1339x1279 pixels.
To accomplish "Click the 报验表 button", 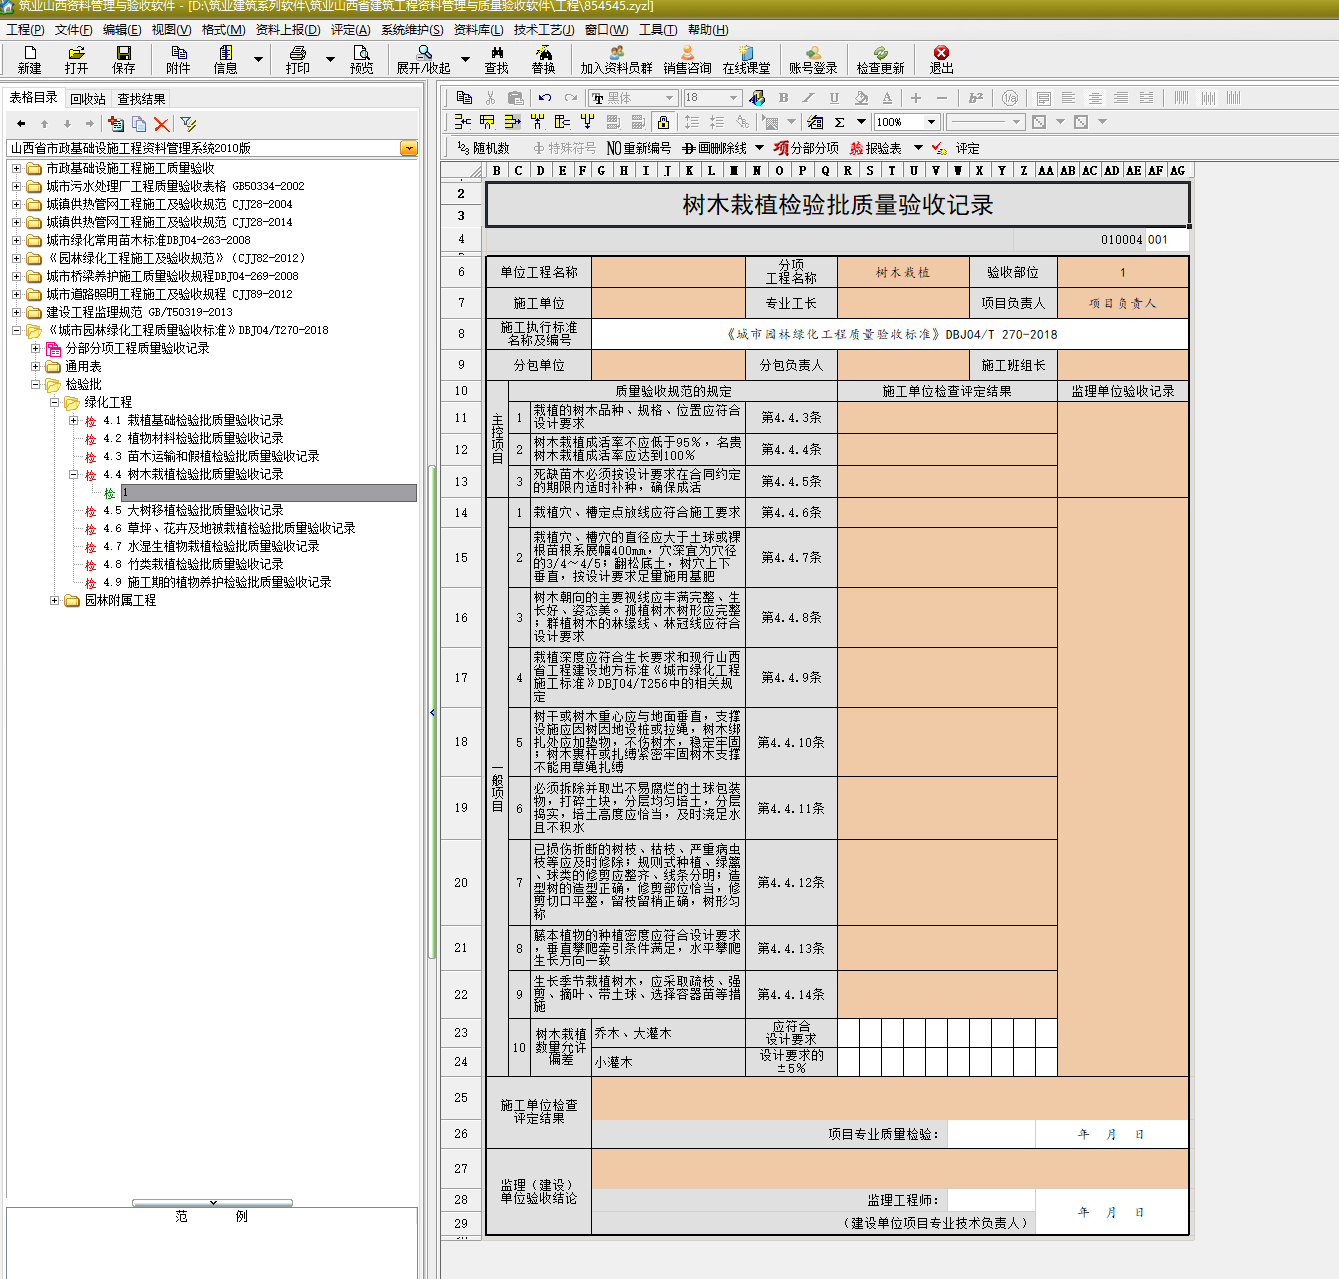I will tap(876, 148).
